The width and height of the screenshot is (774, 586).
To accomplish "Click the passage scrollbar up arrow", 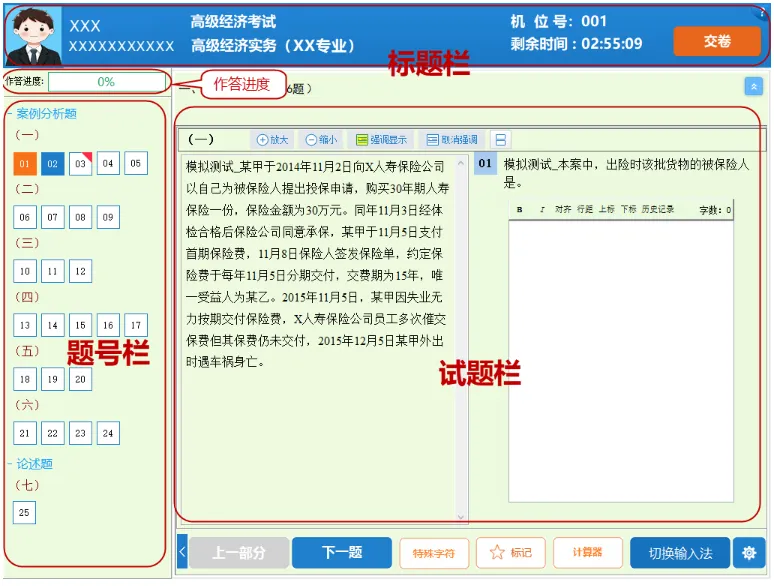I will pos(461,162).
